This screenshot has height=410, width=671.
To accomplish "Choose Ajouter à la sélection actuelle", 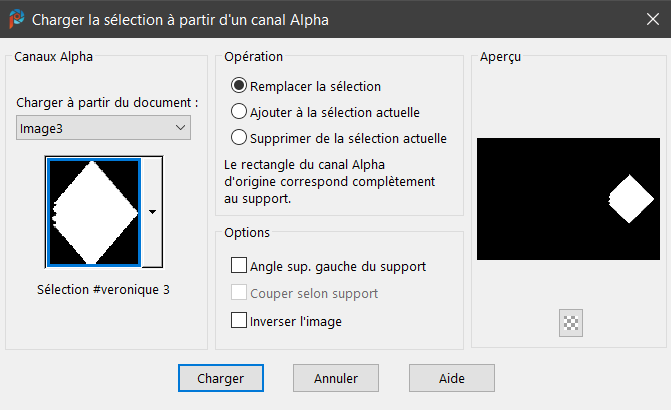I will 239,112.
